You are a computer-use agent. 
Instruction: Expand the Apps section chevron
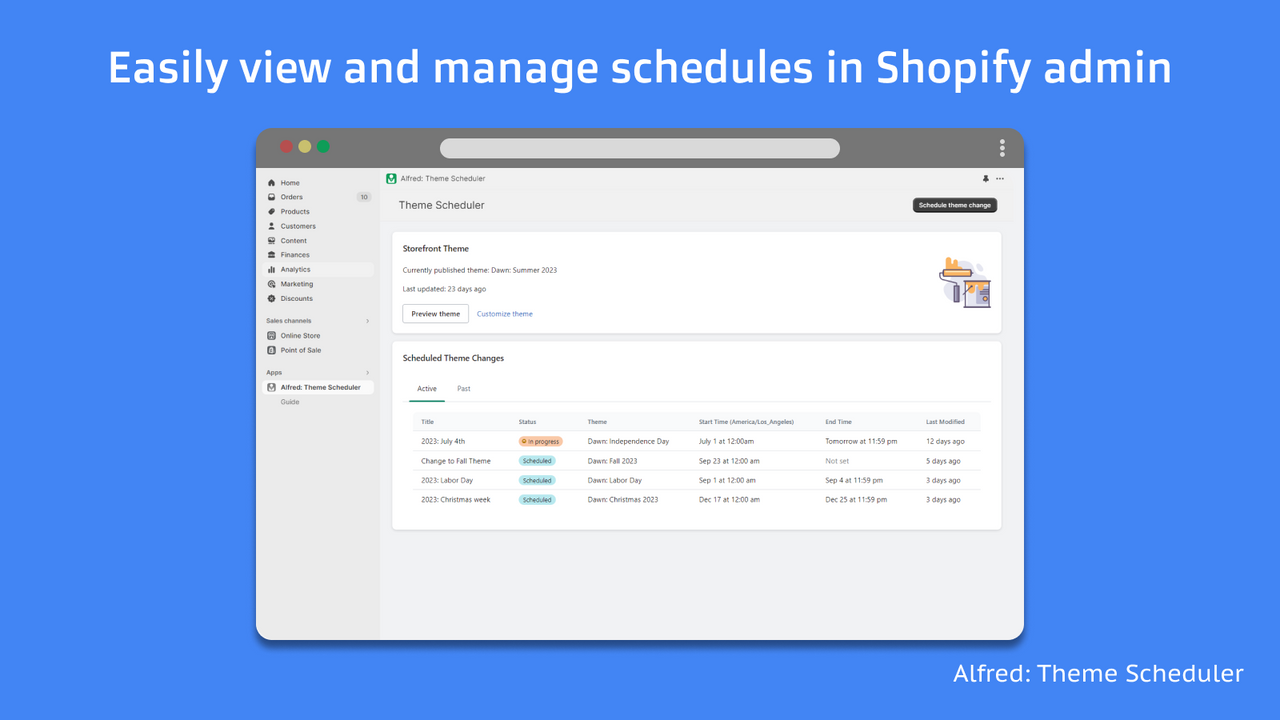pyautogui.click(x=367, y=372)
